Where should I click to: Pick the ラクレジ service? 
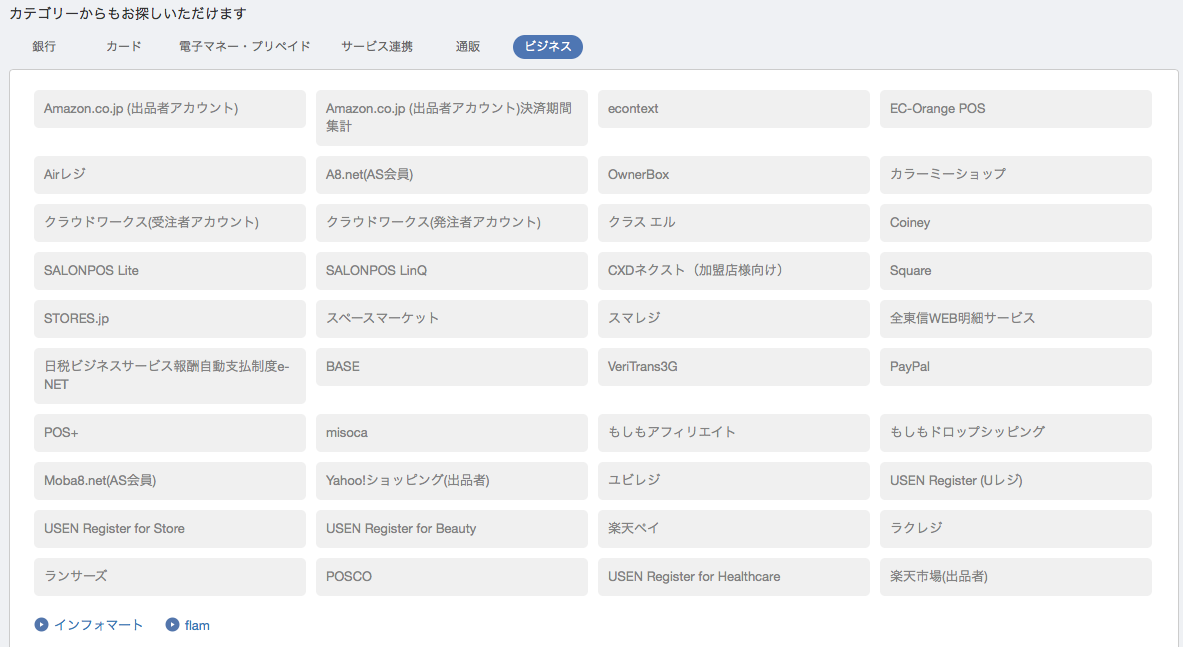pyautogui.click(x=1016, y=529)
